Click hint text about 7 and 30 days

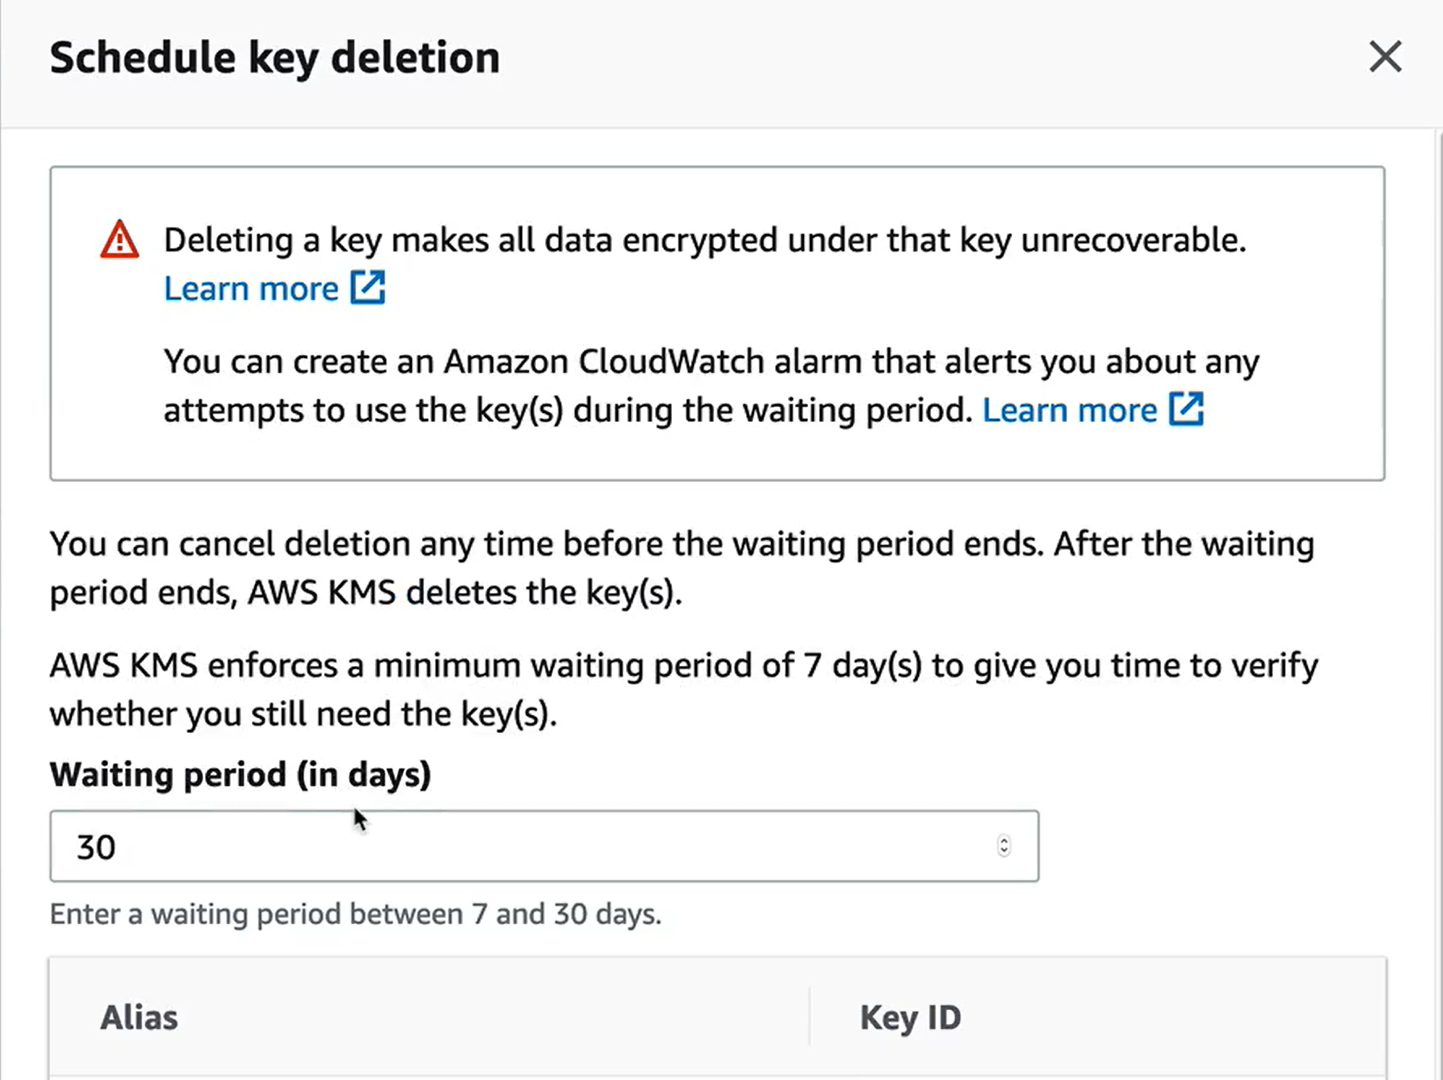[x=356, y=914]
